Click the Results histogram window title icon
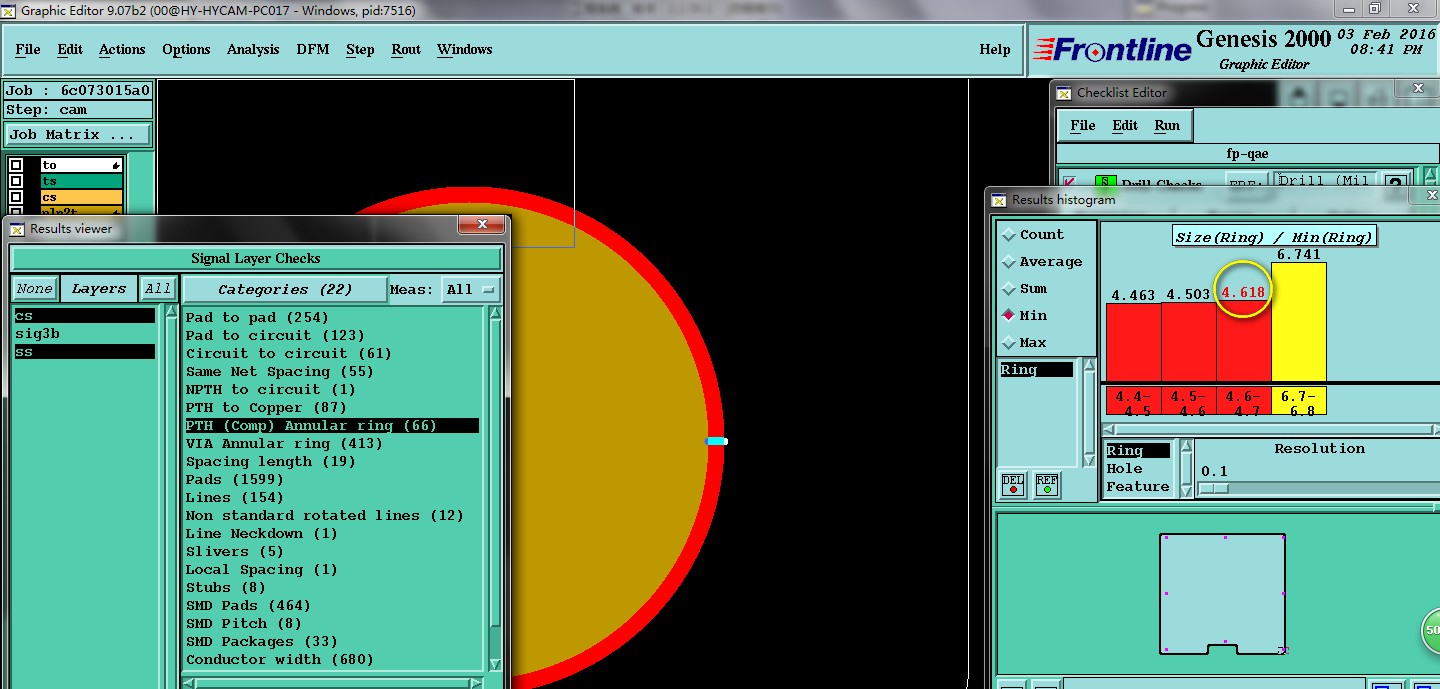The image size is (1440, 689). click(999, 200)
